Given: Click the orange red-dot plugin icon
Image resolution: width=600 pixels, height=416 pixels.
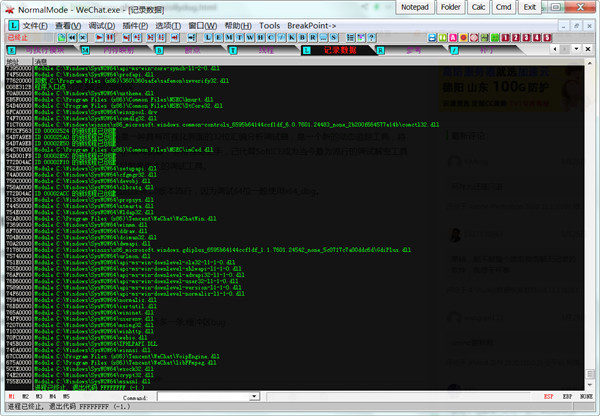Looking at the screenshot, I should pyautogui.click(x=463, y=38).
